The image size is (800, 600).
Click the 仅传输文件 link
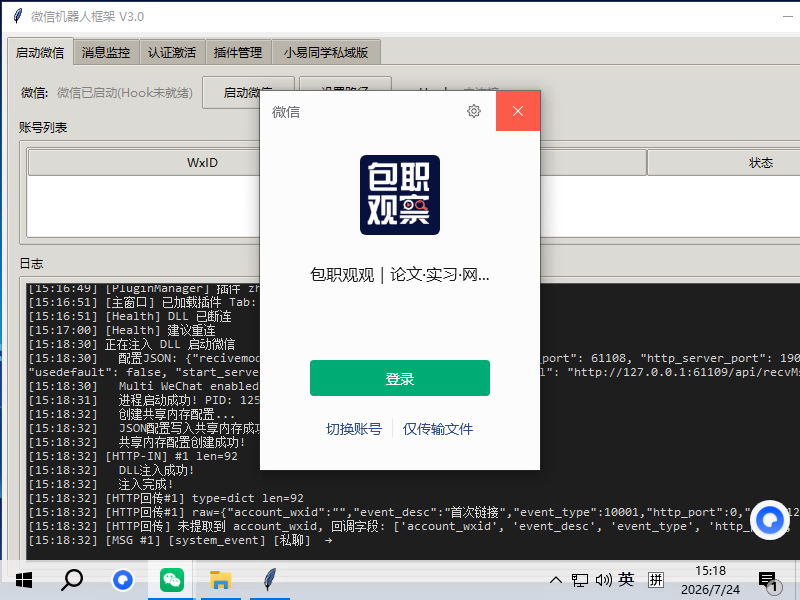[438, 429]
